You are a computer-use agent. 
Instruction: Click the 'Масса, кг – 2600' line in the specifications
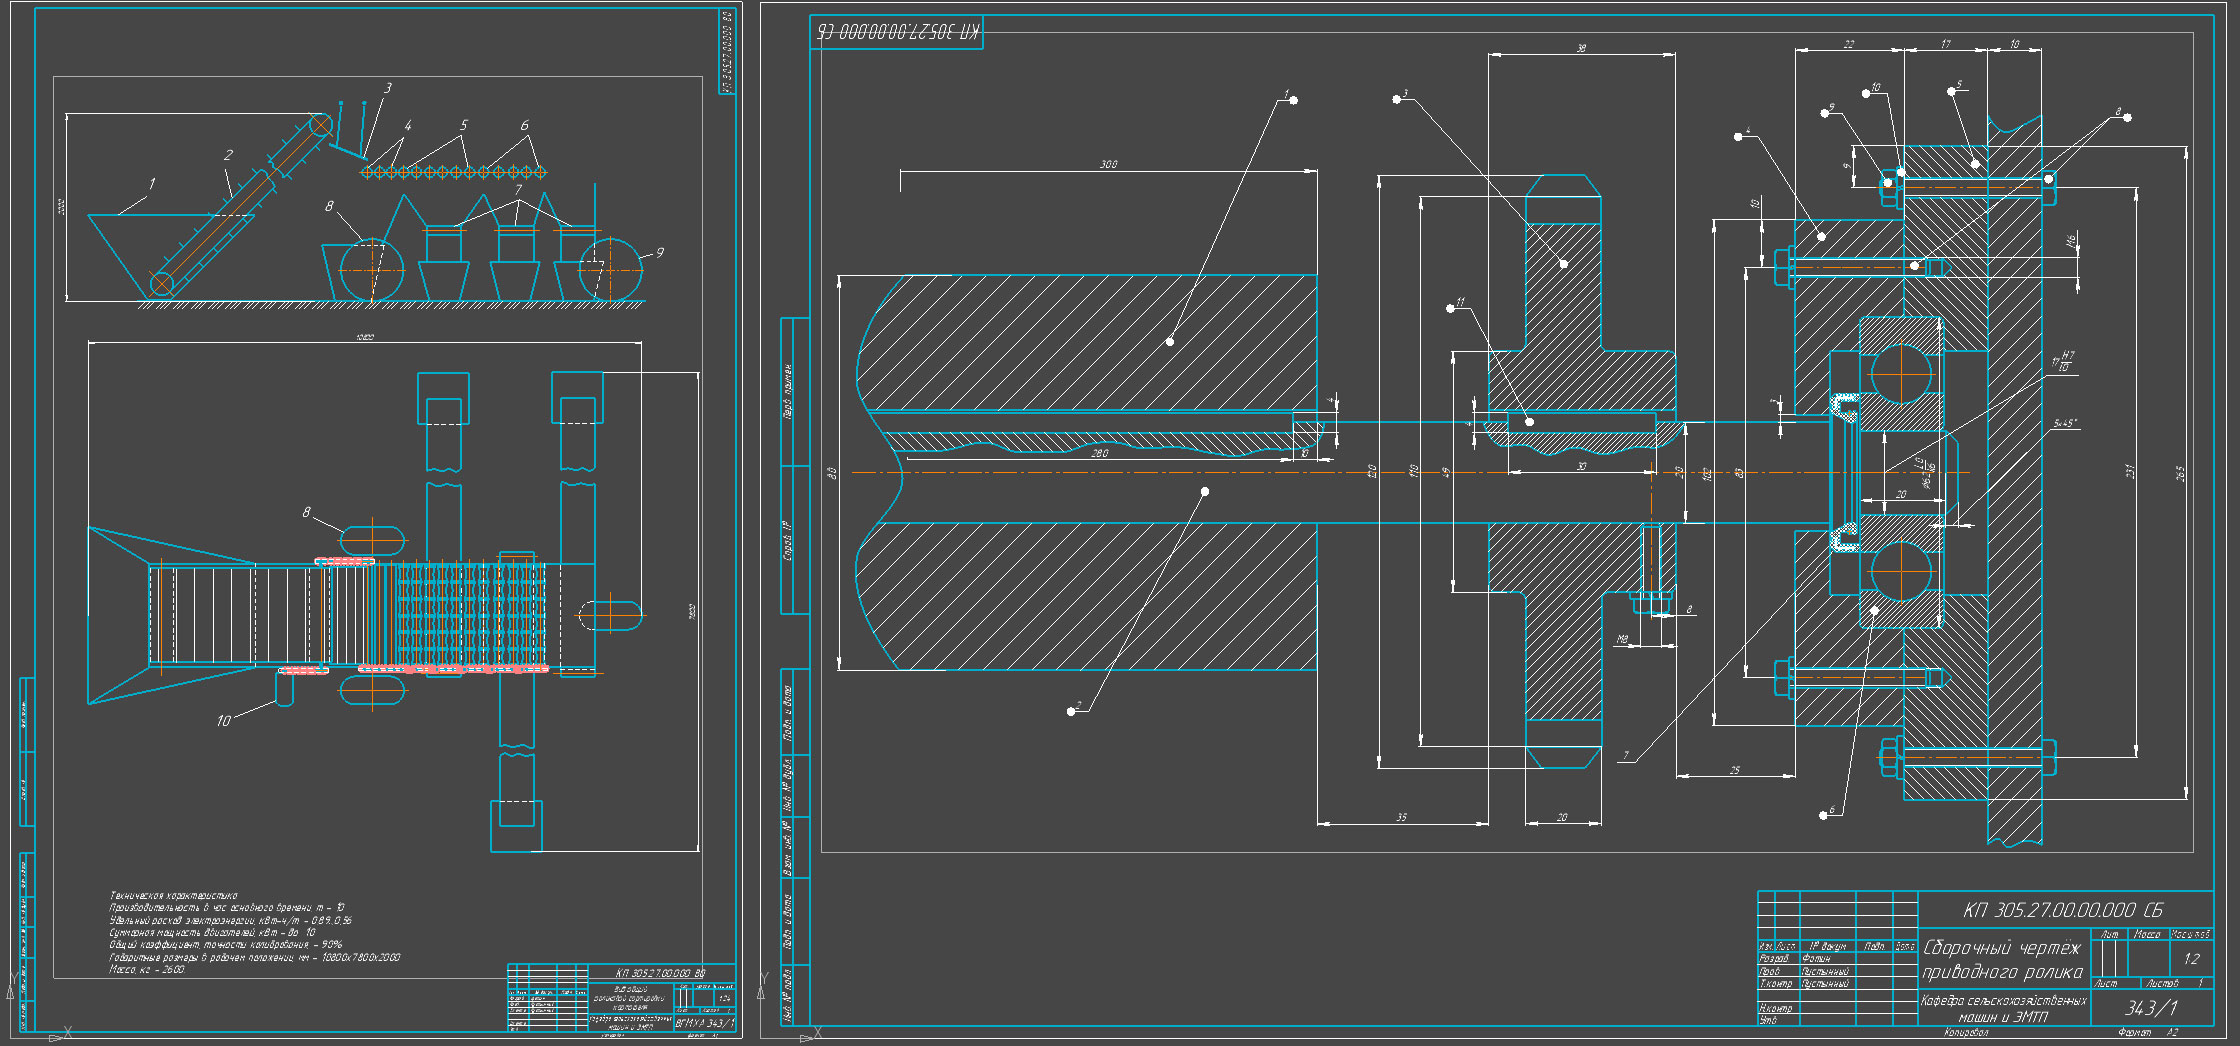pyautogui.click(x=147, y=969)
